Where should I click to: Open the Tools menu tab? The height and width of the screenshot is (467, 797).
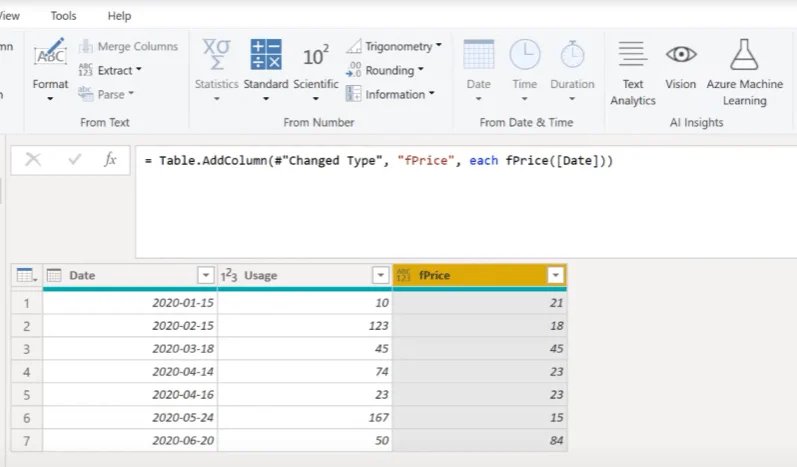63,16
